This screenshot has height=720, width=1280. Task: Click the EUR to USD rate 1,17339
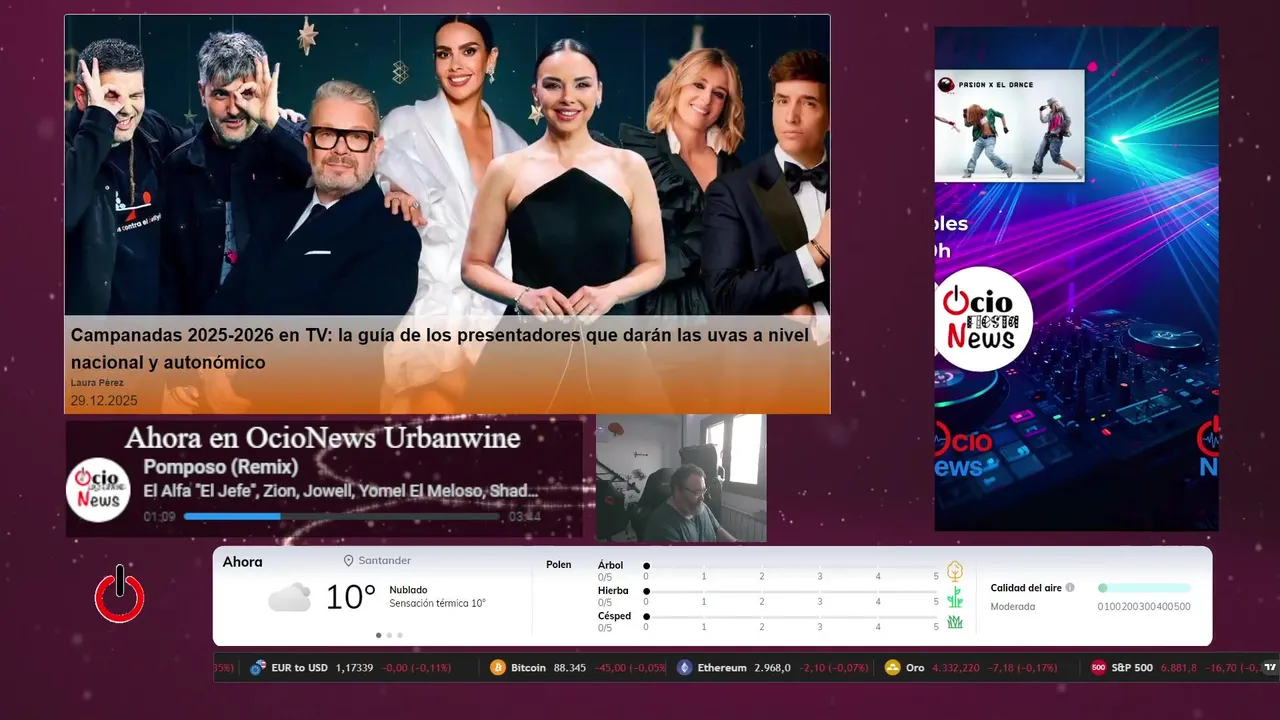coord(354,668)
